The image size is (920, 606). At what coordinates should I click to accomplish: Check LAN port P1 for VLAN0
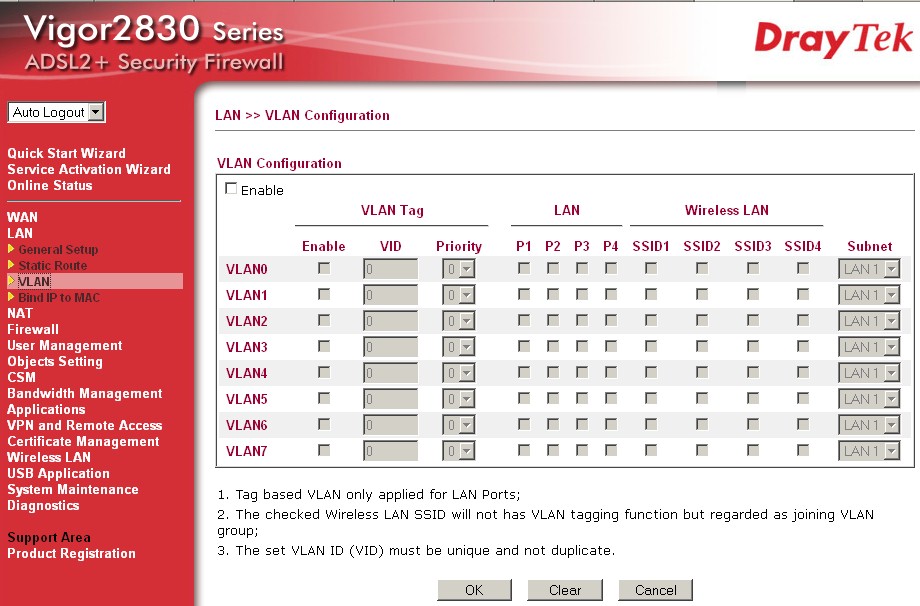[524, 268]
